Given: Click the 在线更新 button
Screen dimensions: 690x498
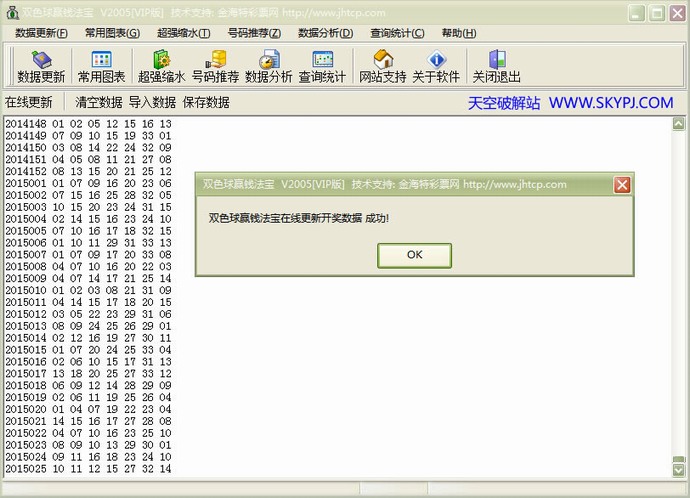Looking at the screenshot, I should pyautogui.click(x=29, y=102).
